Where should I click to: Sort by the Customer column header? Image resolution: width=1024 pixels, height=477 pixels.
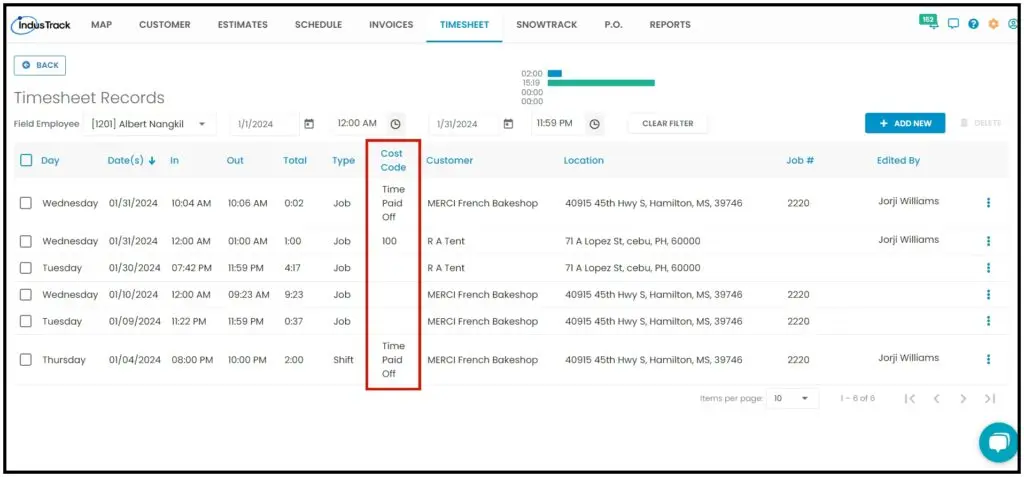(449, 160)
